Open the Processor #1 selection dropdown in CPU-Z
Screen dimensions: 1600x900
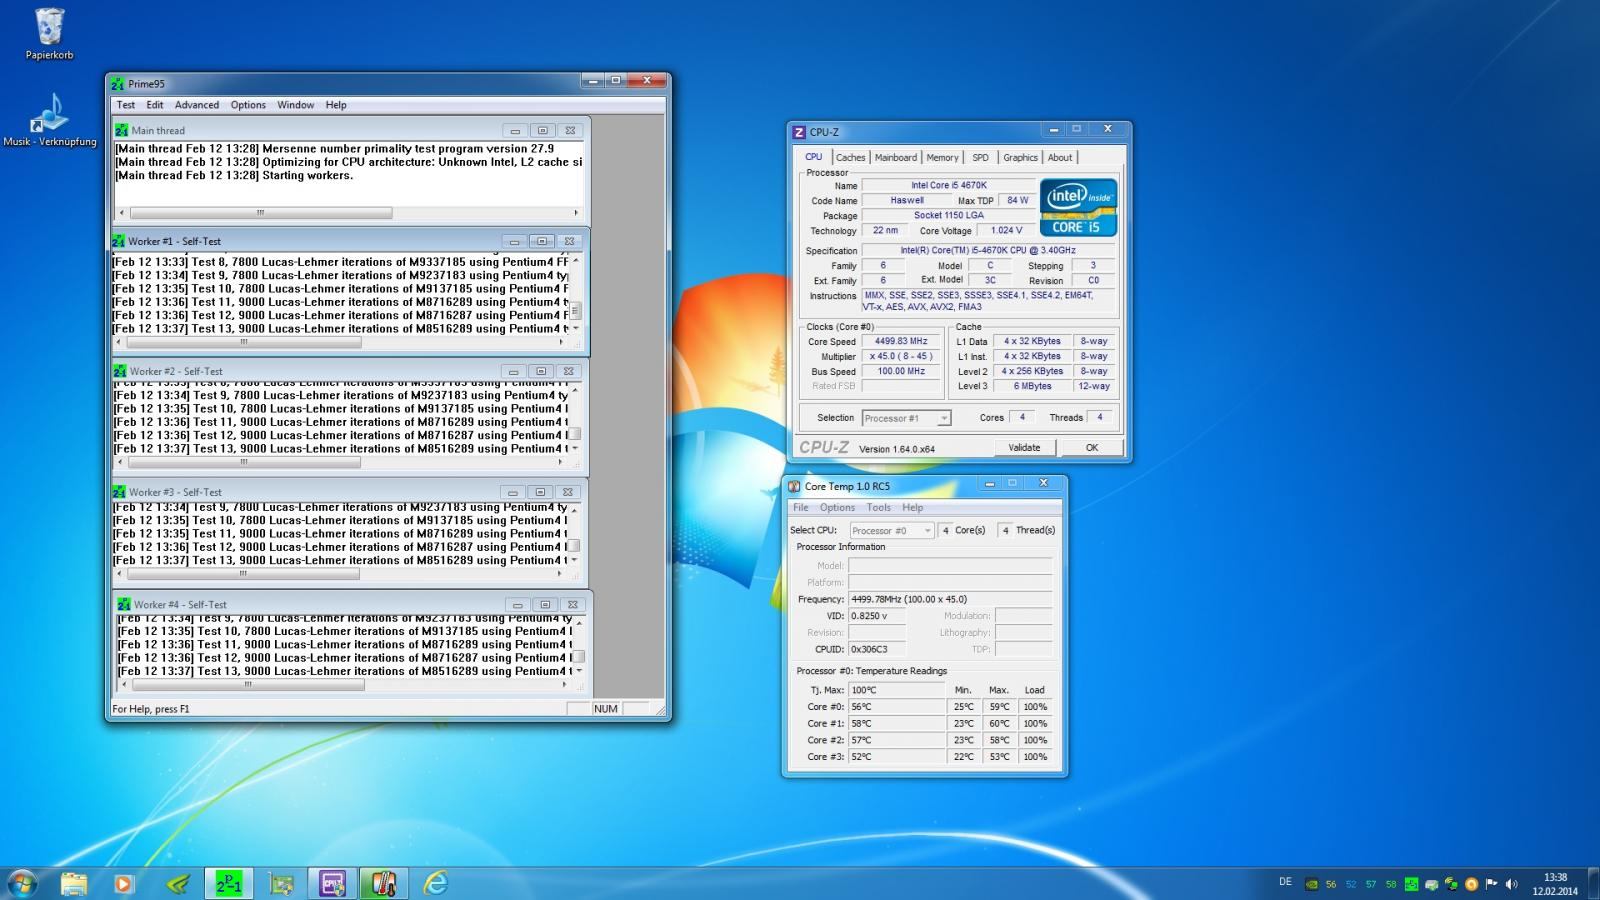tap(906, 418)
